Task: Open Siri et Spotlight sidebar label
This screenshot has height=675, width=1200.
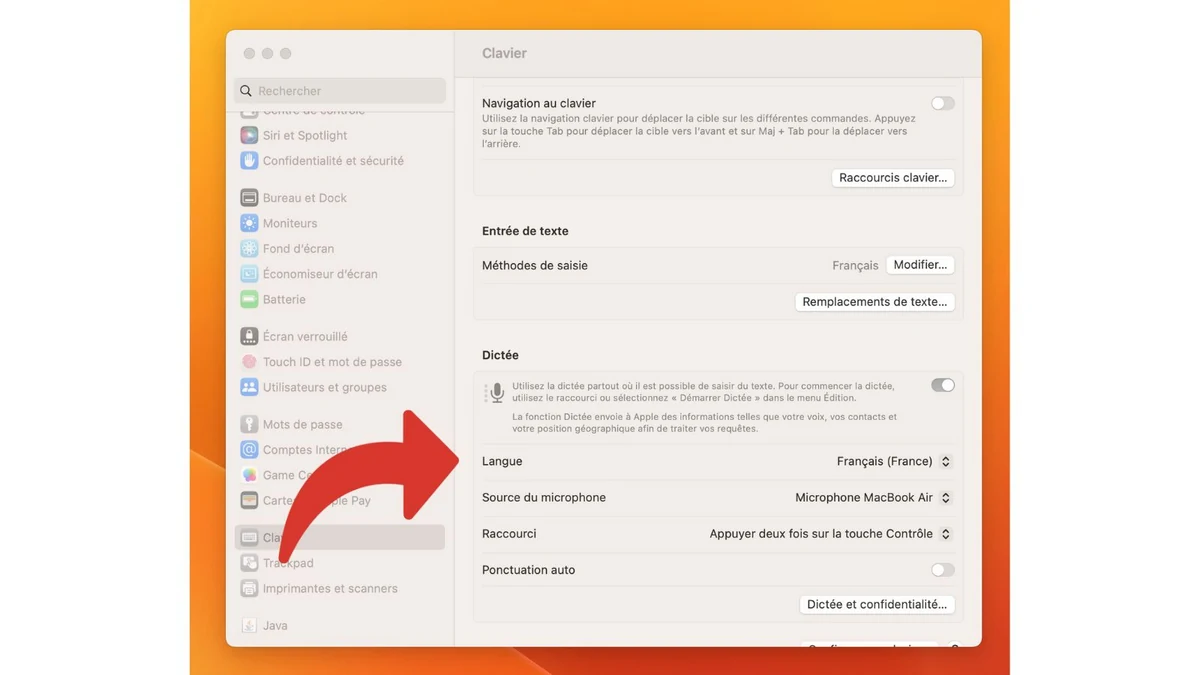Action: pos(305,135)
